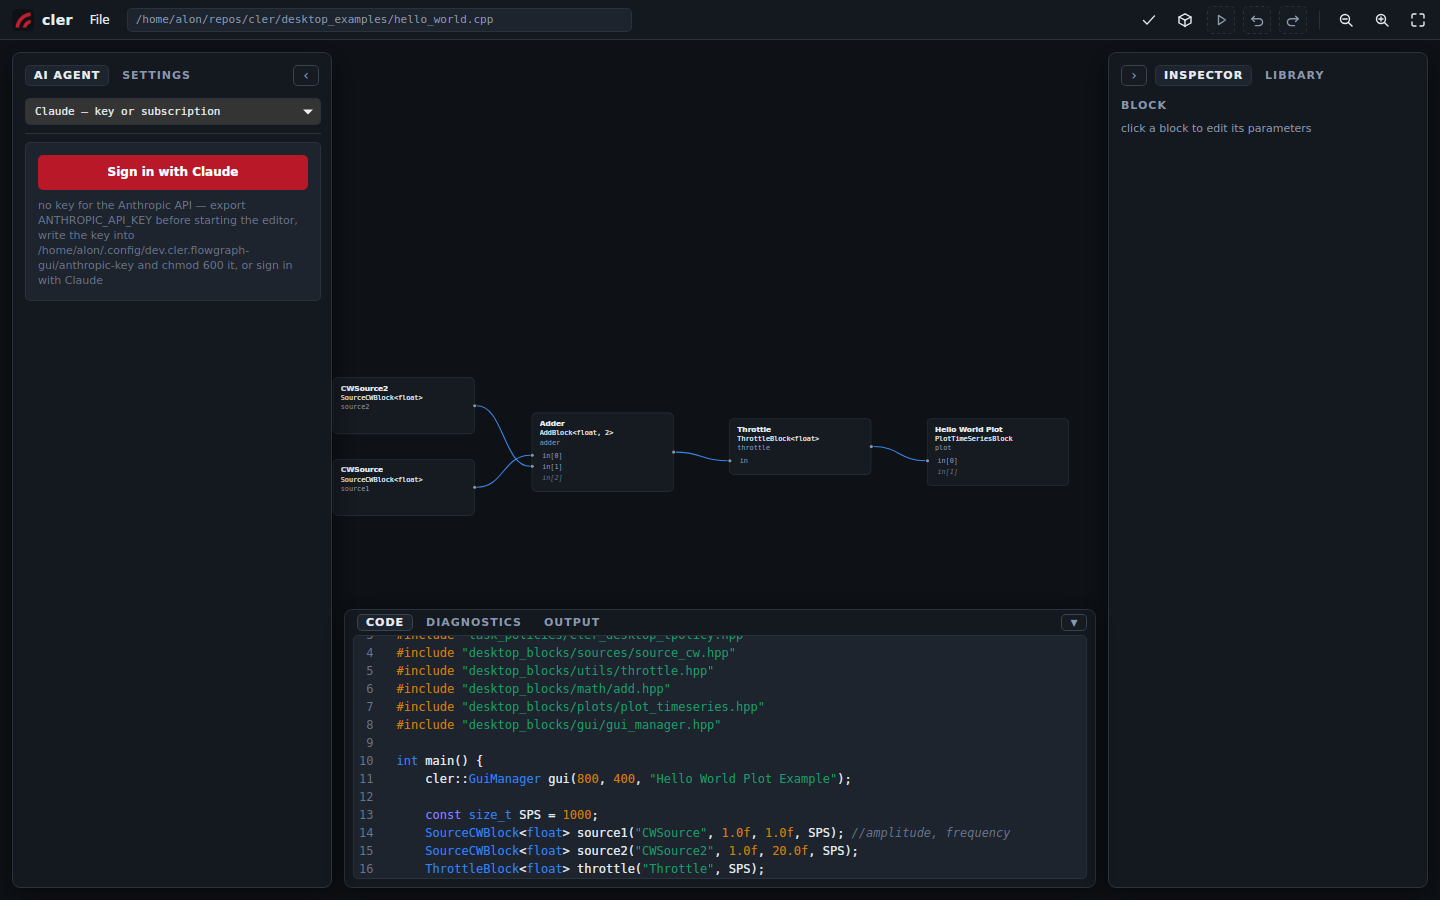Click the plot in[1] input port
1440x900 pixels.
point(946,472)
